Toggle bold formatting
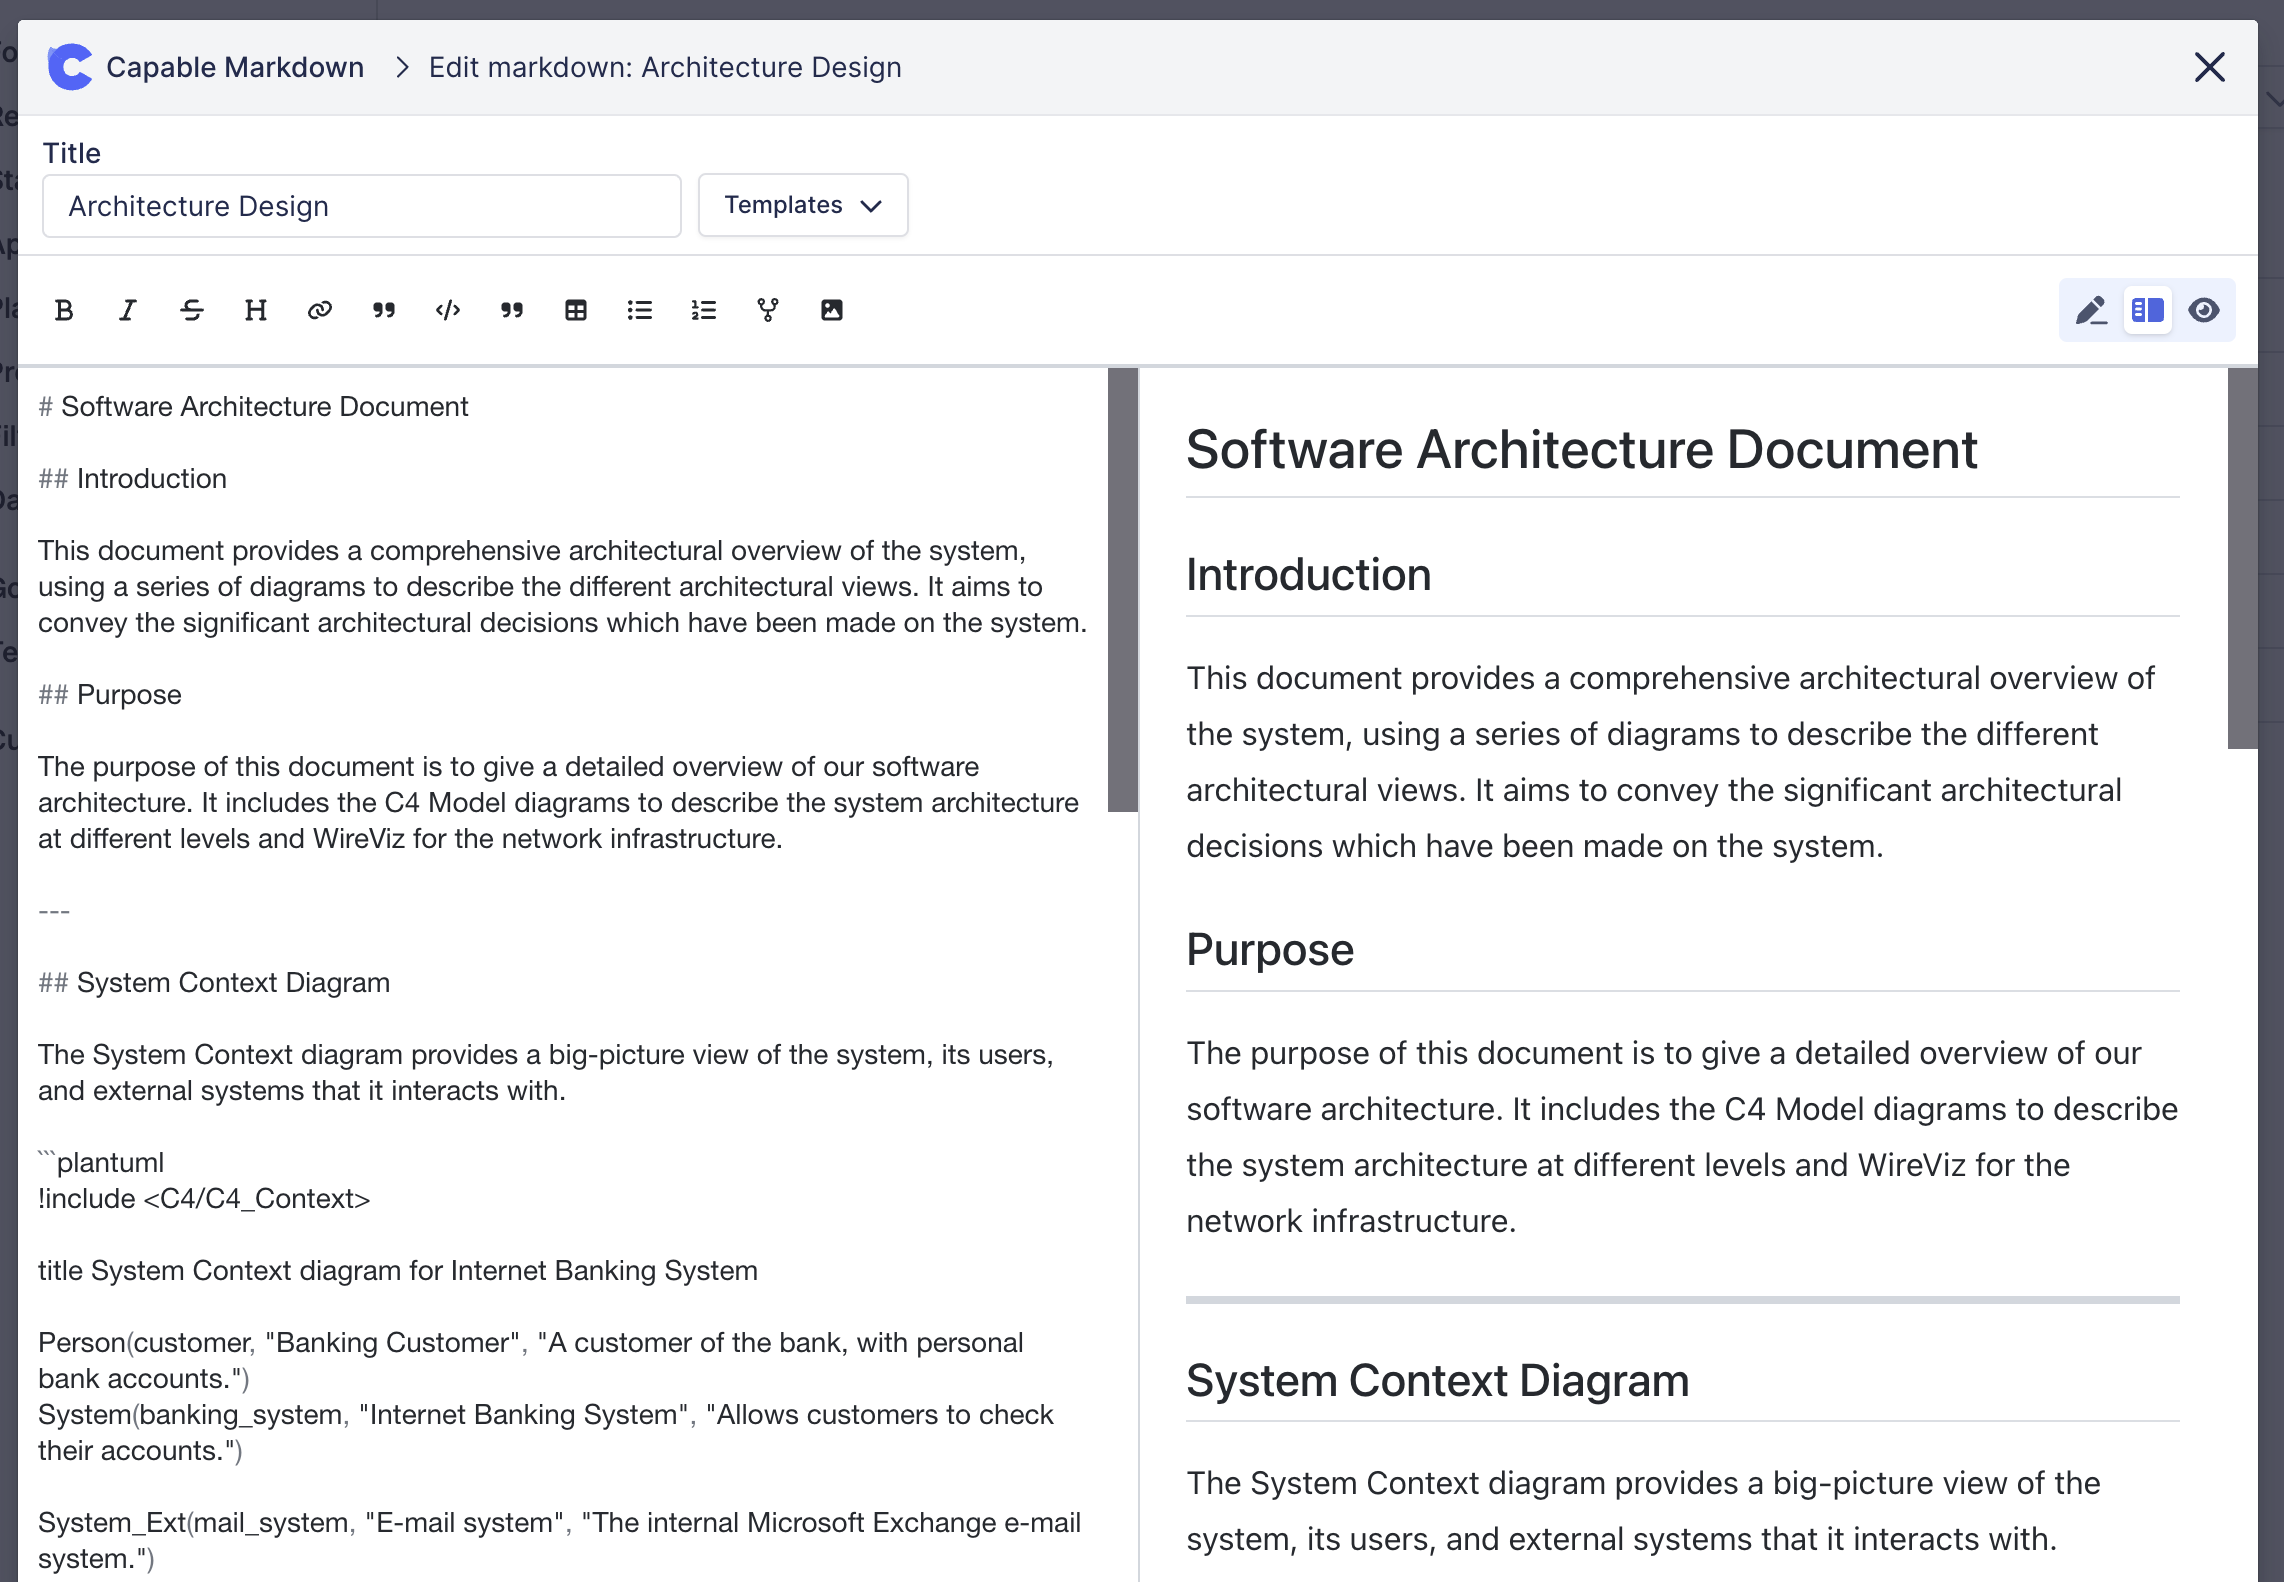Screen dimensions: 2284x1582 click(x=64, y=310)
